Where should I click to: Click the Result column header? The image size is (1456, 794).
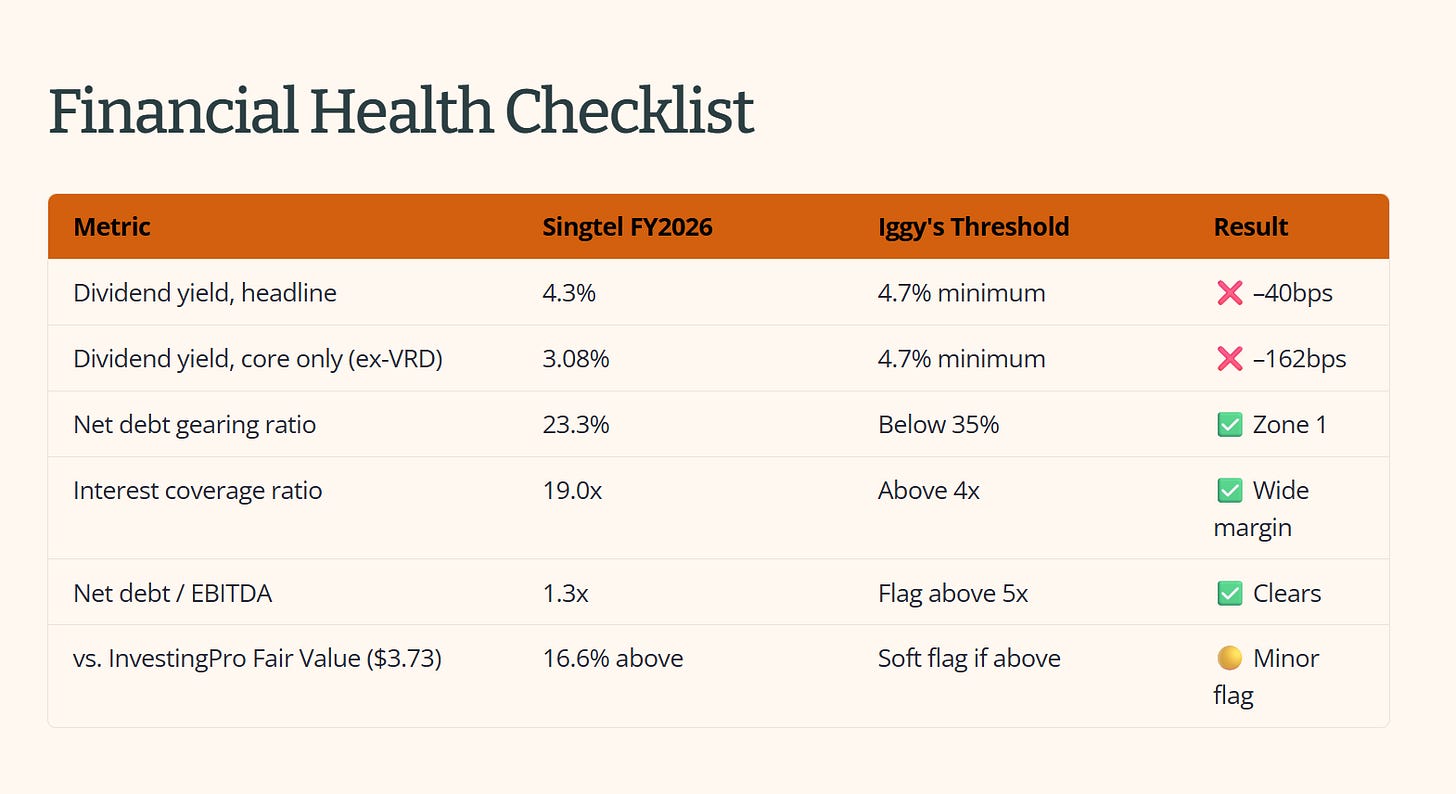tap(1250, 227)
